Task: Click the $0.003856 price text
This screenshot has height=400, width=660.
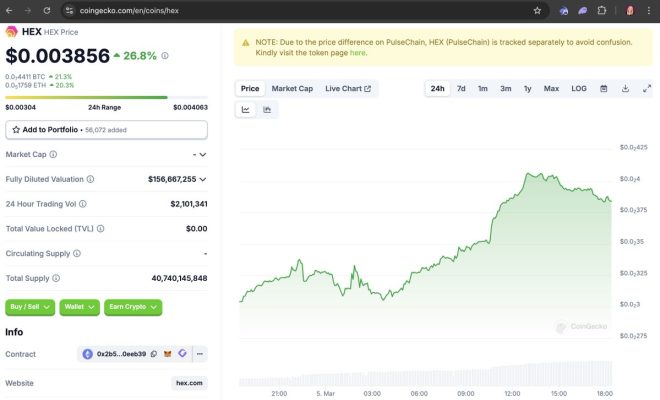Action: (58, 56)
